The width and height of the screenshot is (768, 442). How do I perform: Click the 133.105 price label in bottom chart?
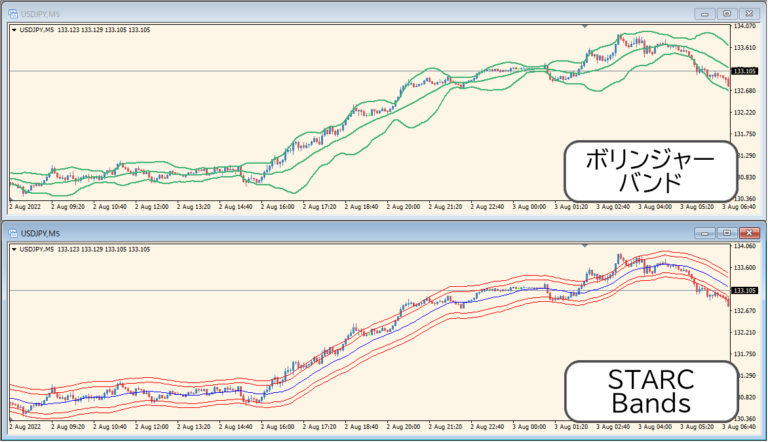tap(745, 291)
